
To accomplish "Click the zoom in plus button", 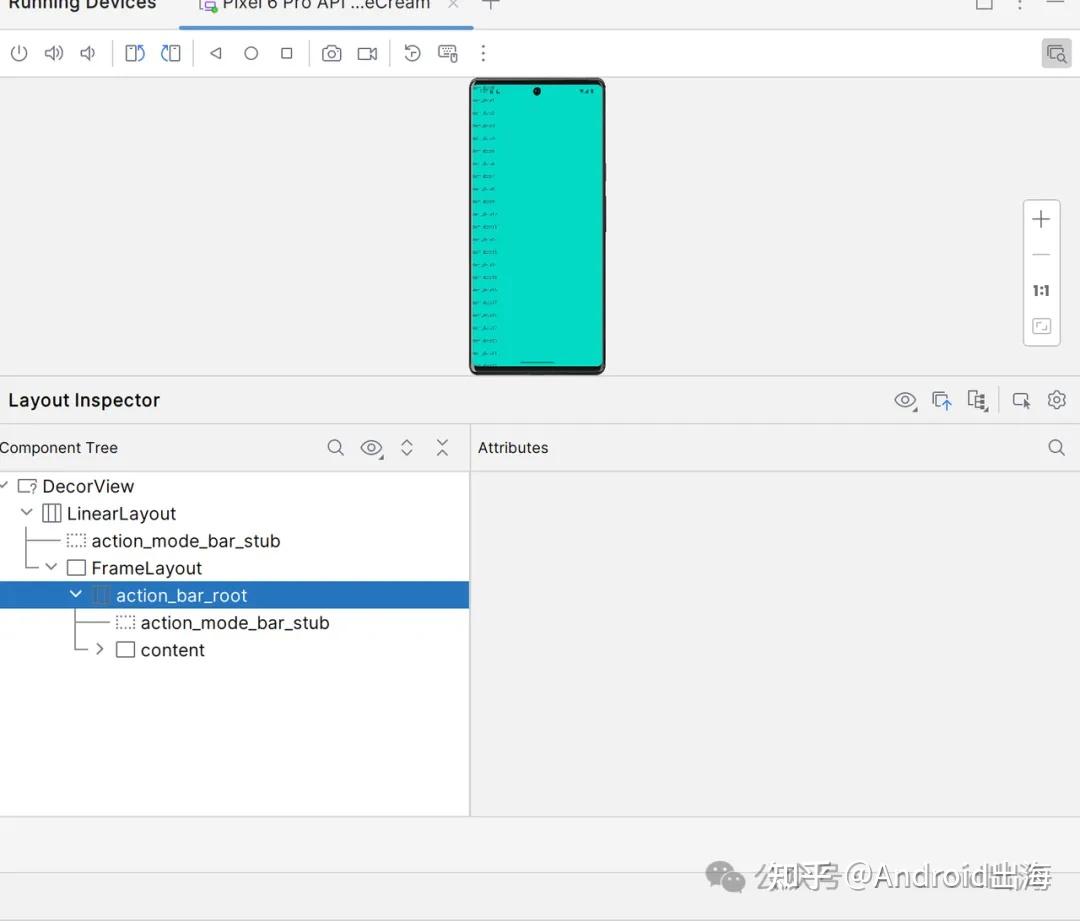I will pyautogui.click(x=1041, y=220).
